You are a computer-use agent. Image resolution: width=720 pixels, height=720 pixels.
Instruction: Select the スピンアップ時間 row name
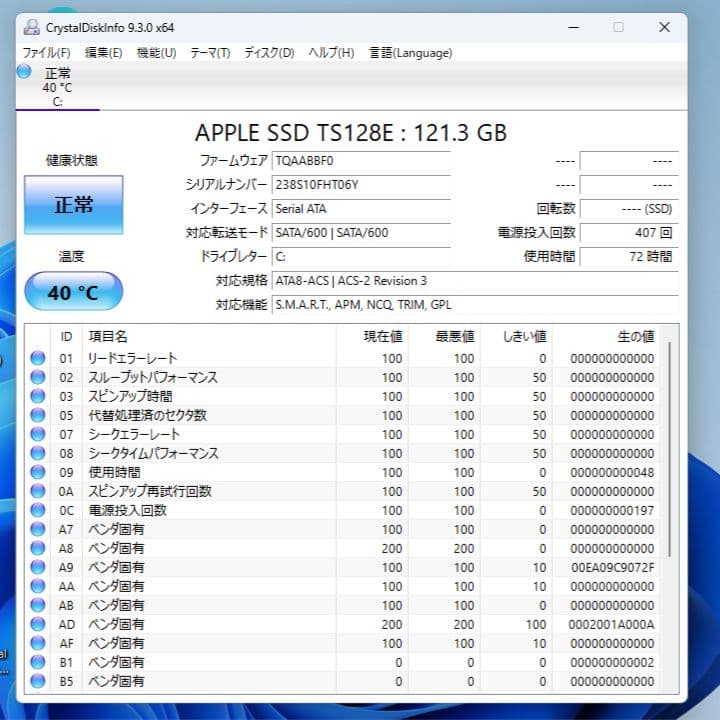[130, 396]
